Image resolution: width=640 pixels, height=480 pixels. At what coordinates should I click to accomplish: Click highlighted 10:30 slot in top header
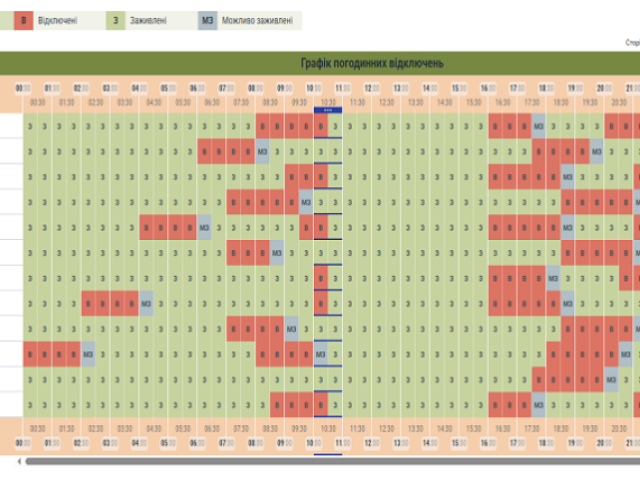pos(328,101)
